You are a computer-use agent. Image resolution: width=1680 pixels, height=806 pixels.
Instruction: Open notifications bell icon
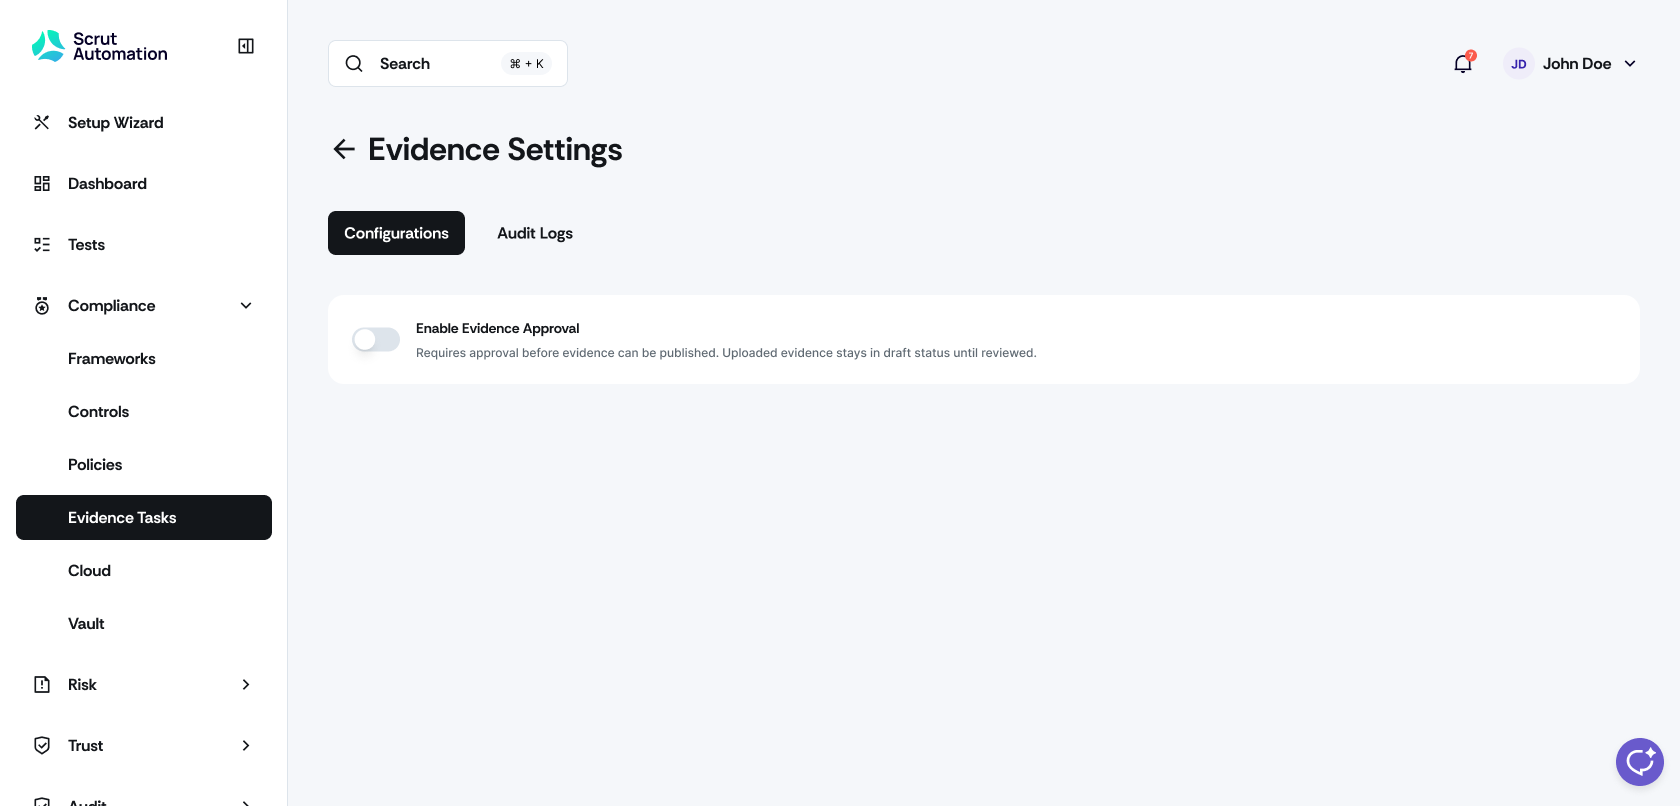click(1462, 64)
